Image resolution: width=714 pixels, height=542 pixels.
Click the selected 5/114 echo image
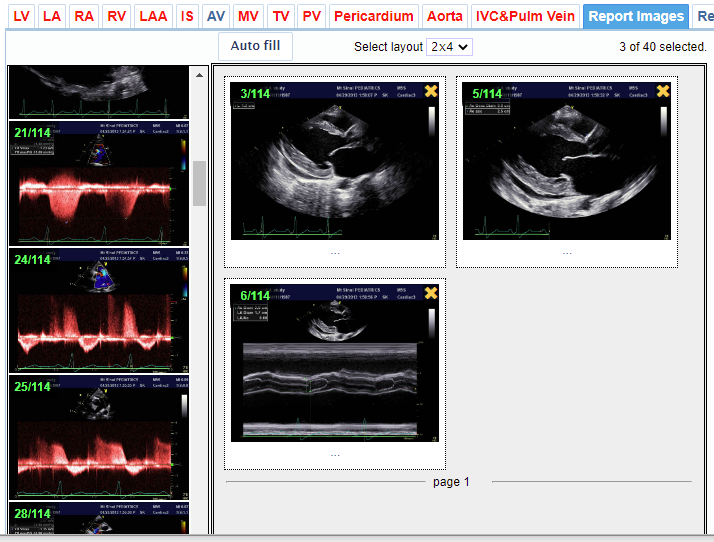tap(566, 161)
